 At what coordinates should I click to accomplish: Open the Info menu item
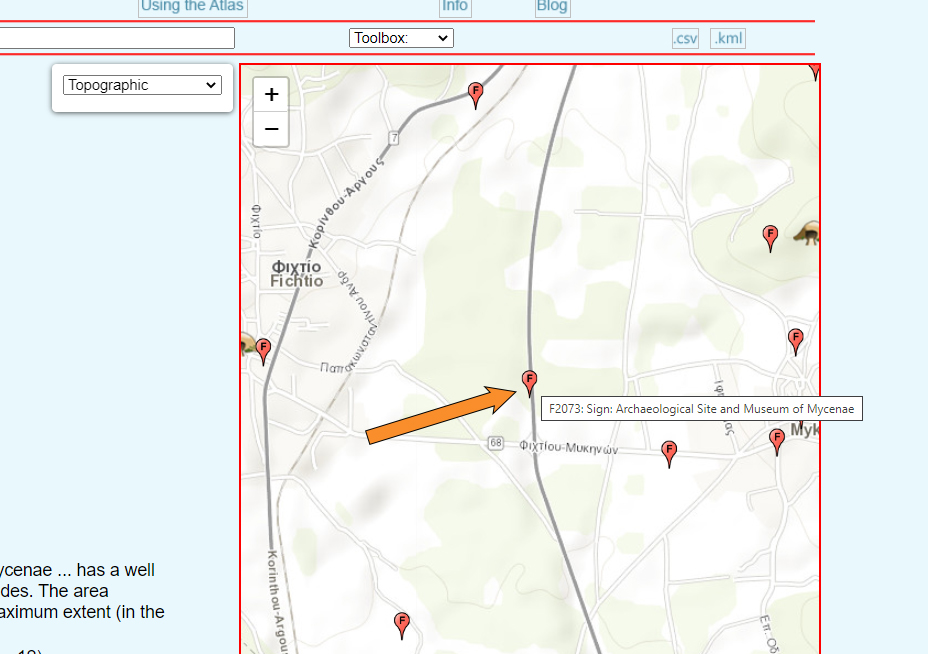click(x=455, y=6)
